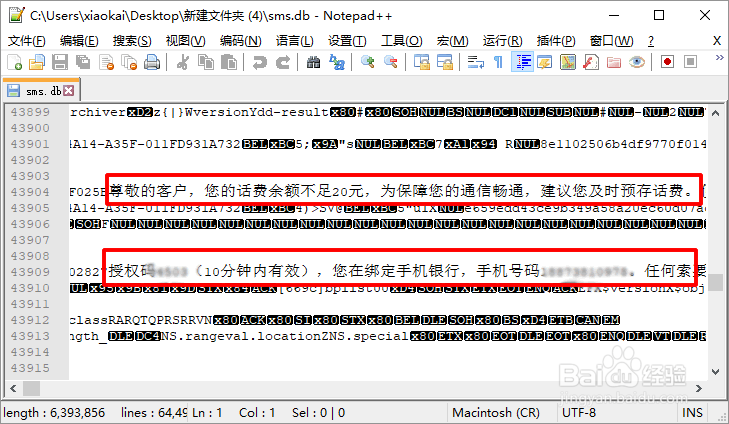
Task: Click horizontal scrollbar left arrow
Action: [13, 388]
